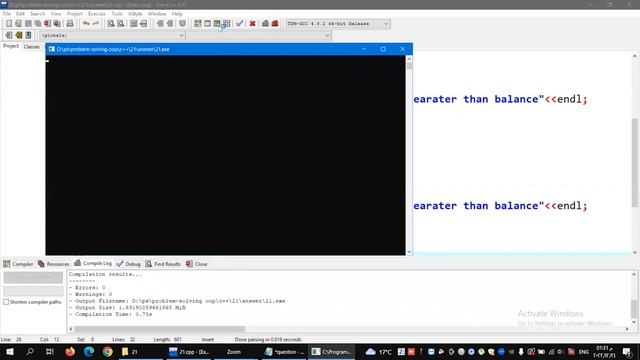Click the Close All toolbar icon
Screen dimensions: 640x360
pos(57,24)
